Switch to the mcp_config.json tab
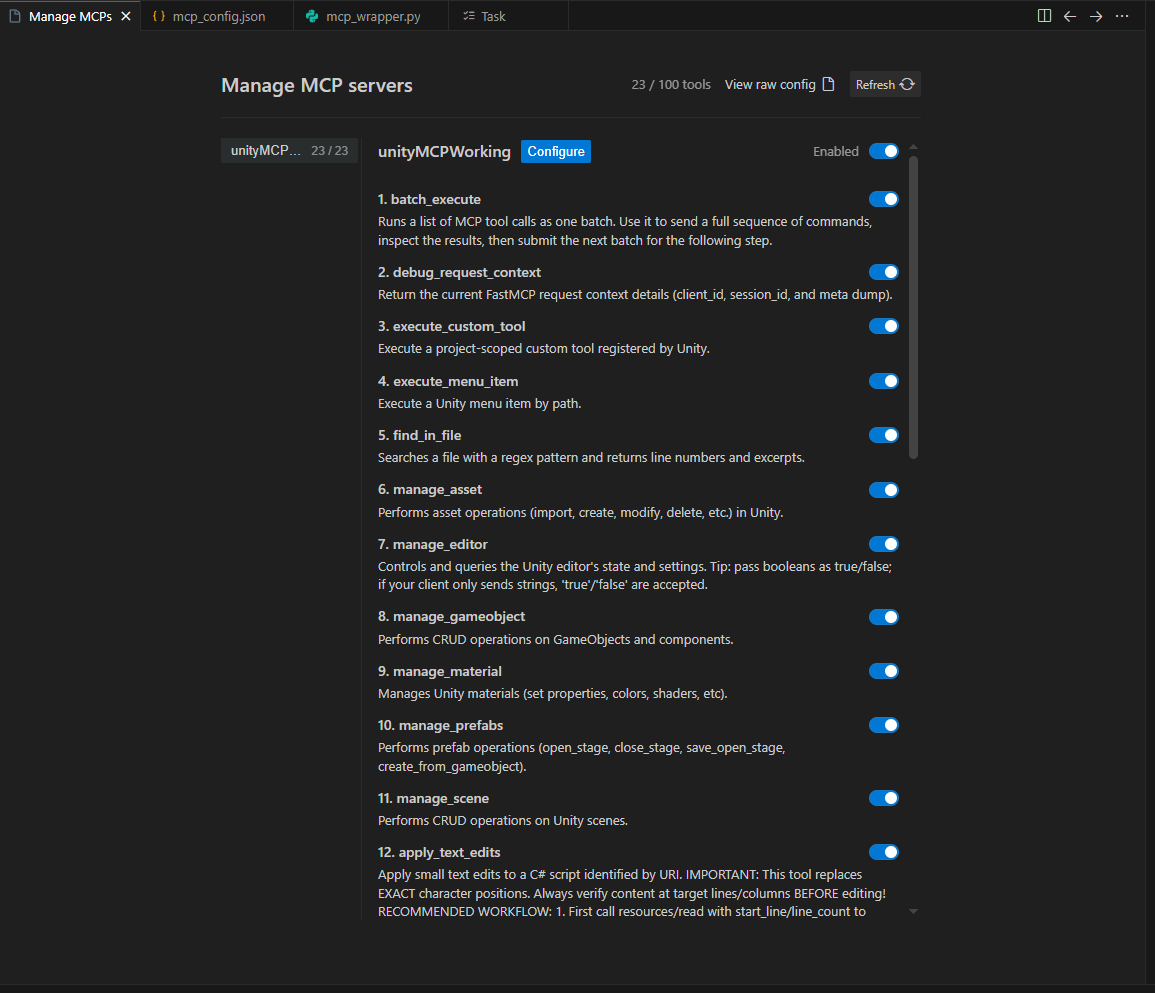The width and height of the screenshot is (1155, 993). tap(217, 16)
